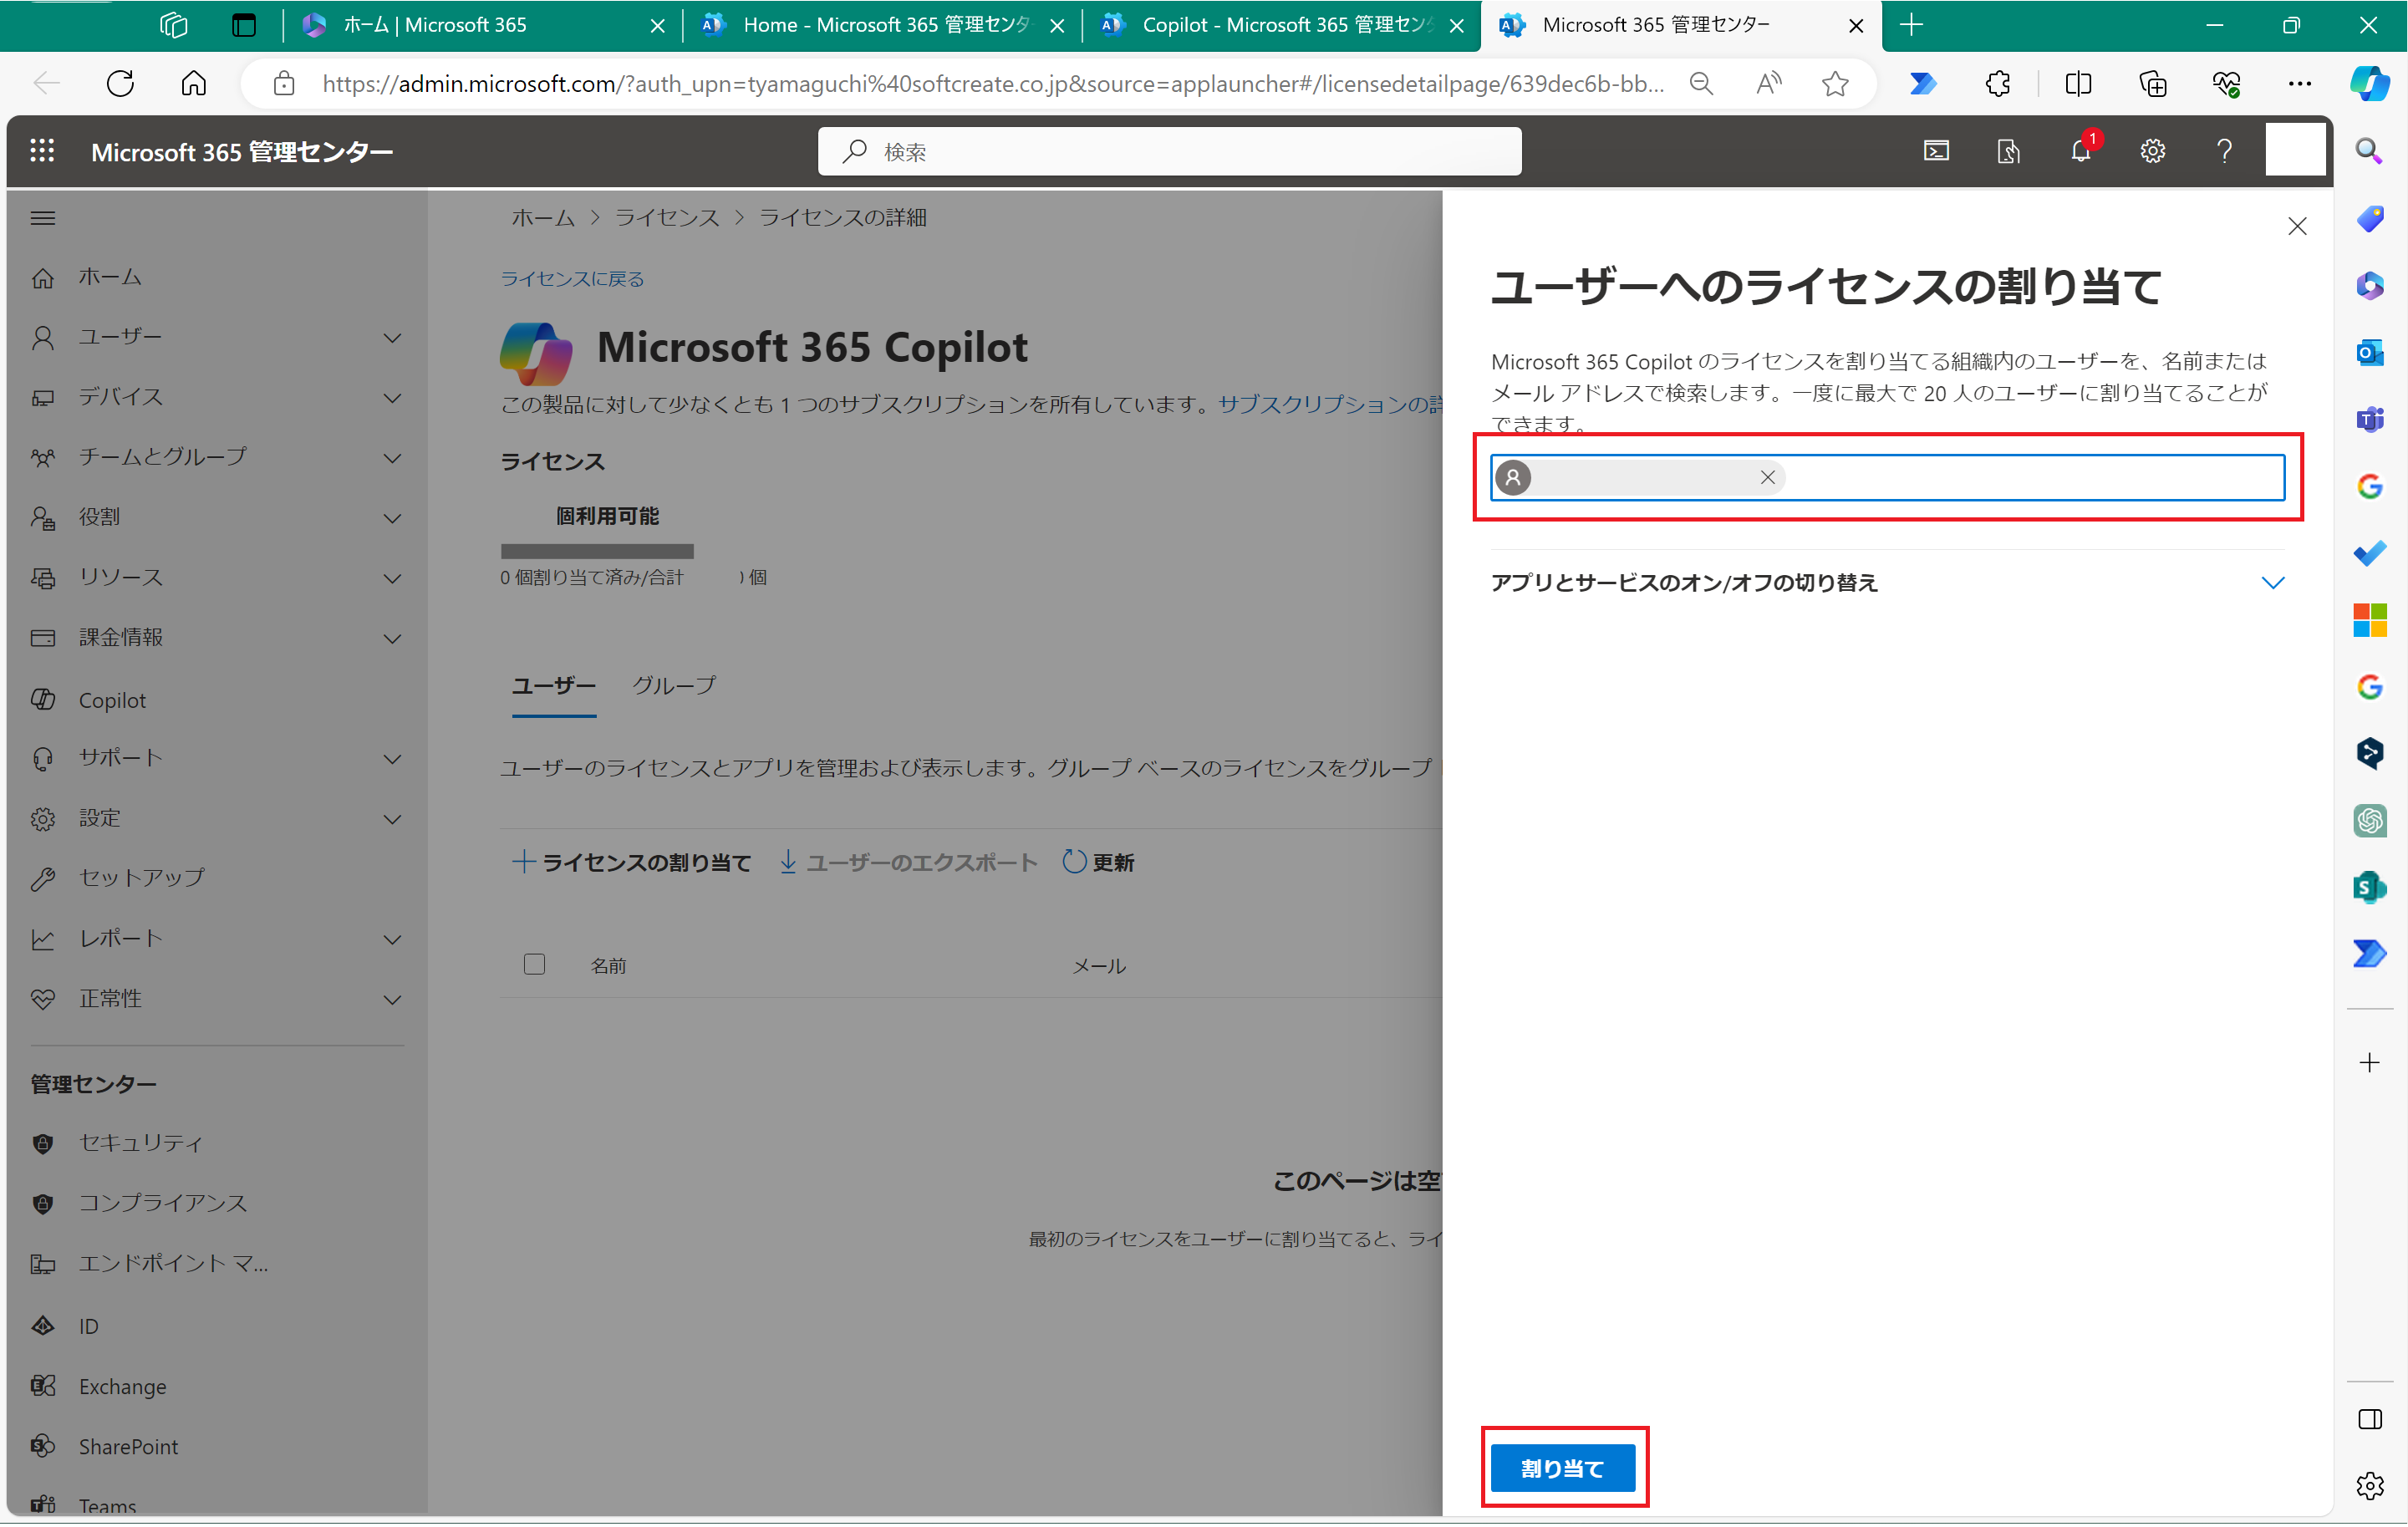Go to browser home page icon
This screenshot has width=2408, height=1527.
tap(194, 83)
